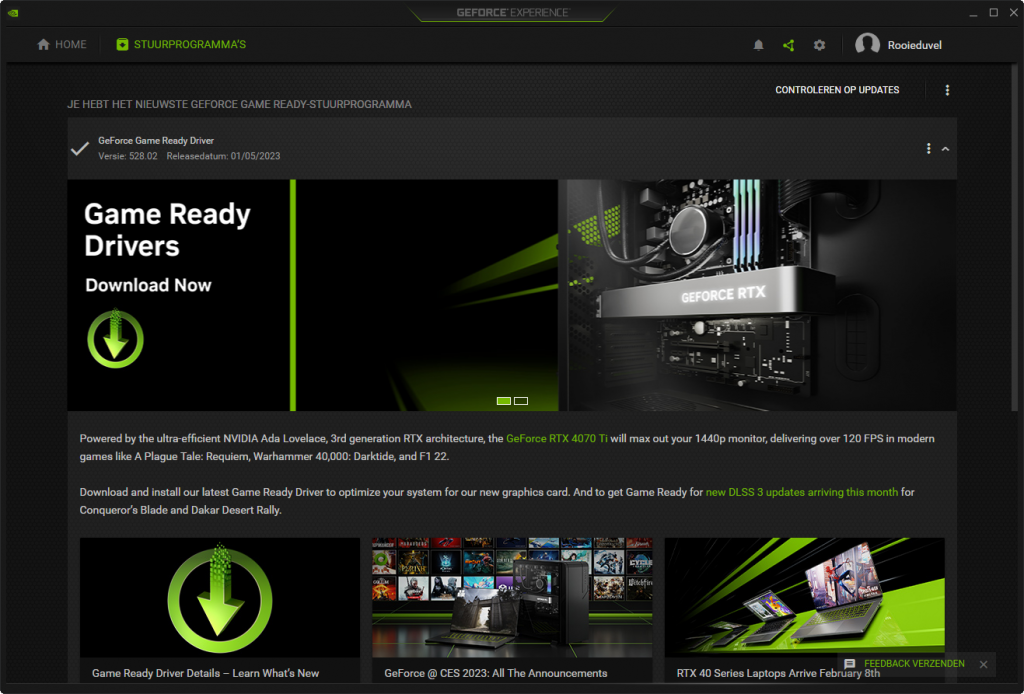Open new DLSS 3 updates arriving link
The height and width of the screenshot is (694, 1024).
coord(801,492)
